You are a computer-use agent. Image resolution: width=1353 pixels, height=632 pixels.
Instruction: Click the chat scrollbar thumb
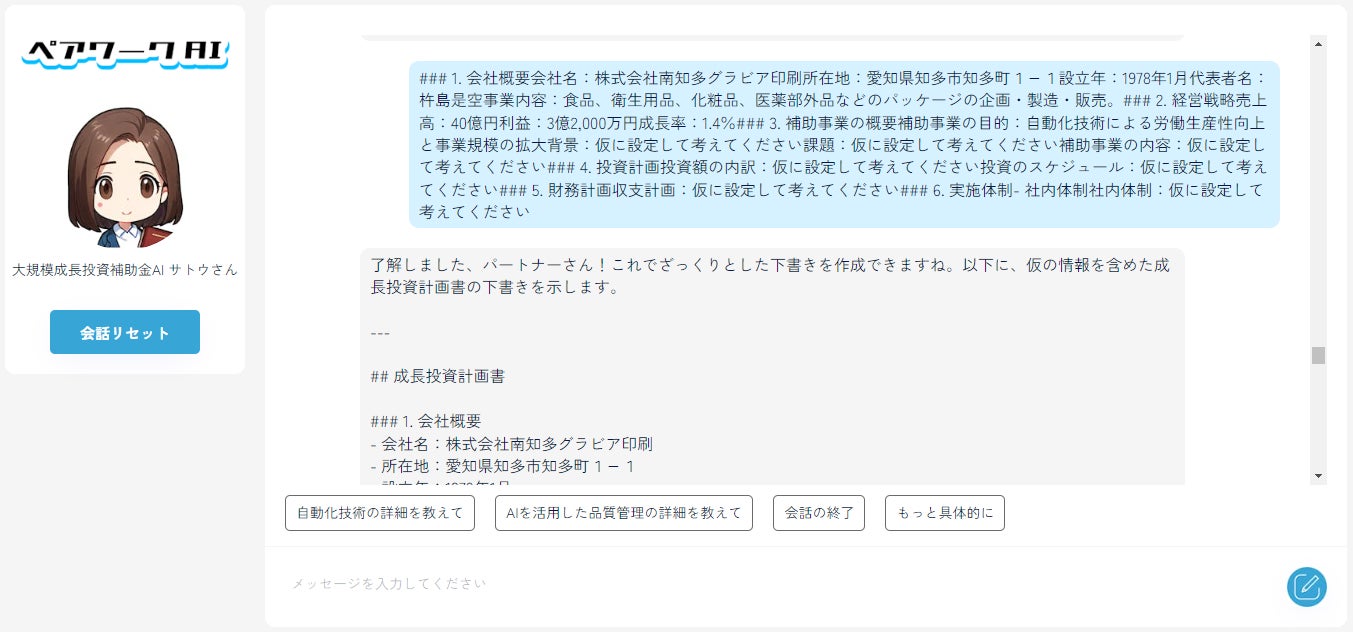(x=1318, y=355)
